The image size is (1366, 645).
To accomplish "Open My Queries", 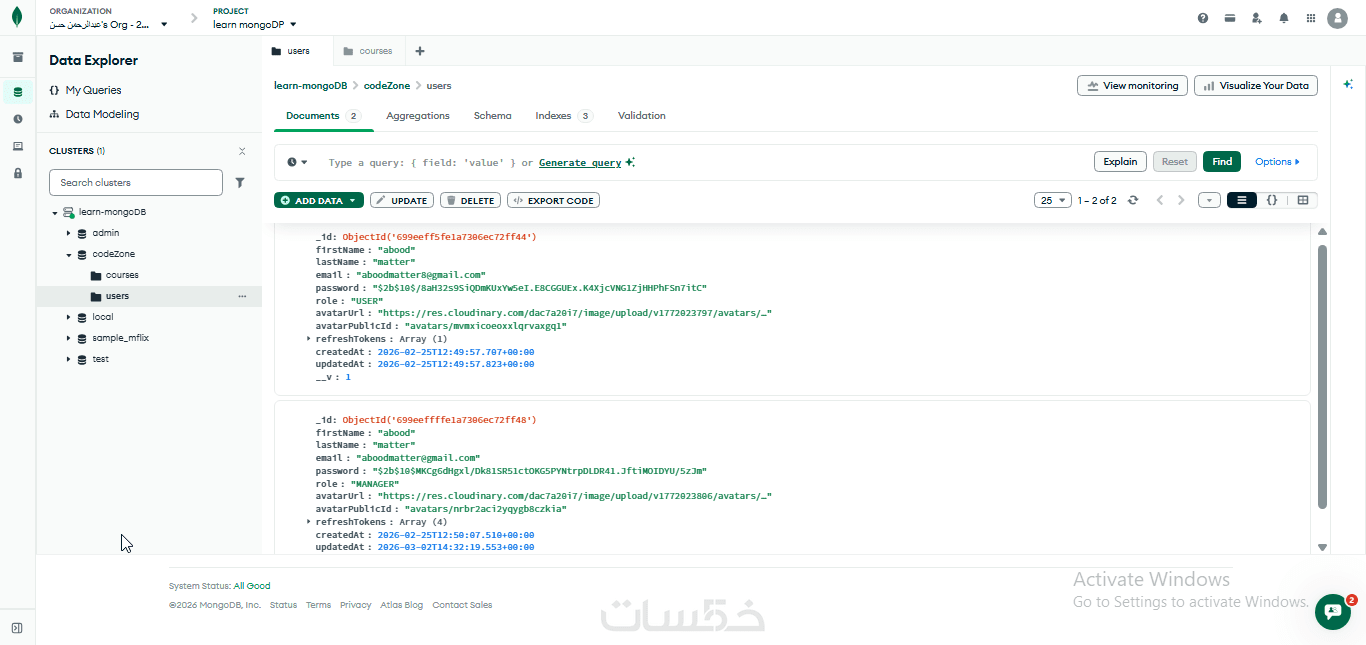I will click(93, 90).
